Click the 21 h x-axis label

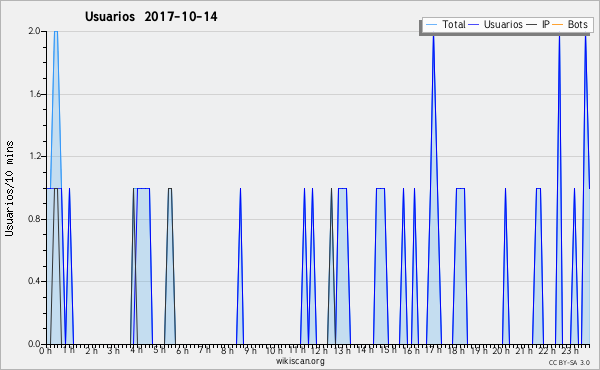[x=524, y=350]
